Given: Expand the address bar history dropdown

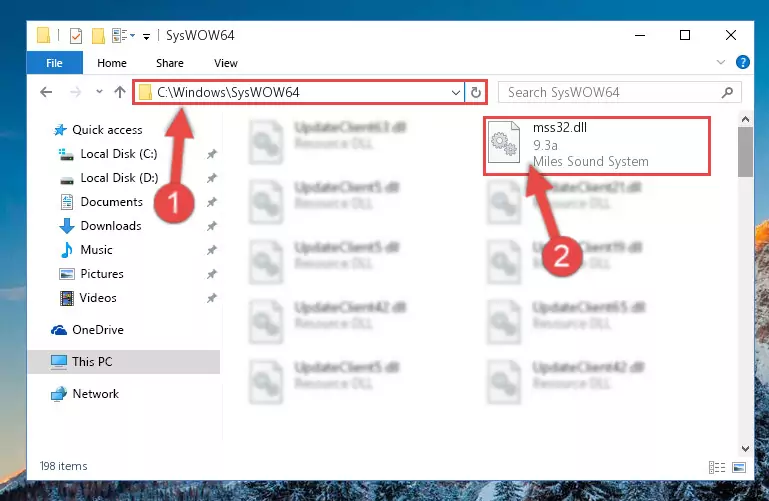Looking at the screenshot, I should [x=456, y=92].
